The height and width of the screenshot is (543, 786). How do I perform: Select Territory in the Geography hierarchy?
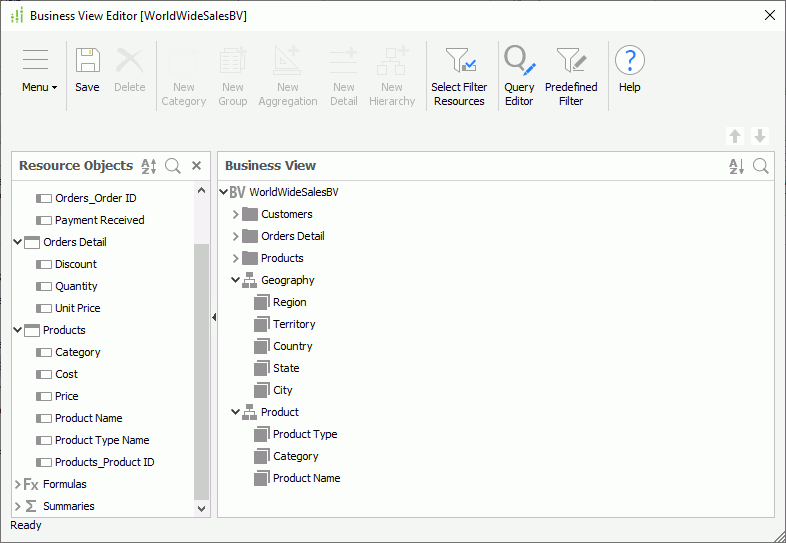pyautogui.click(x=293, y=324)
